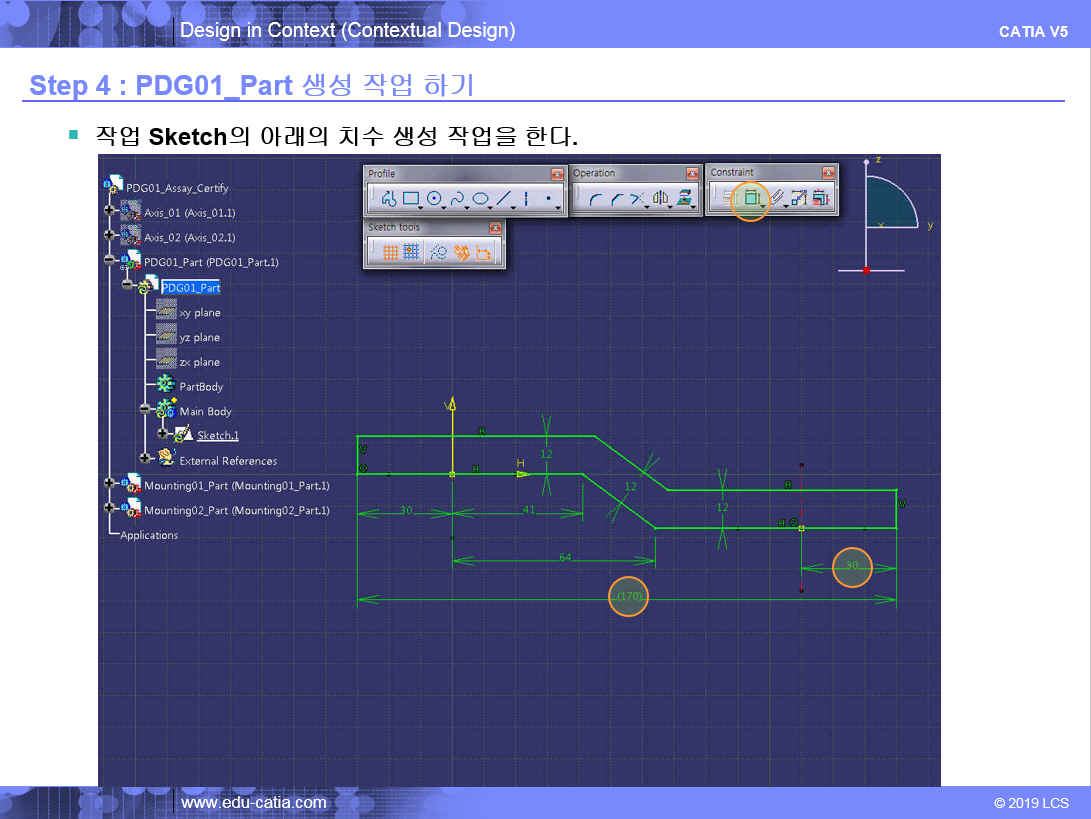This screenshot has height=819, width=1091.
Task: Select Mounting01_Part in the tree
Action: point(236,486)
